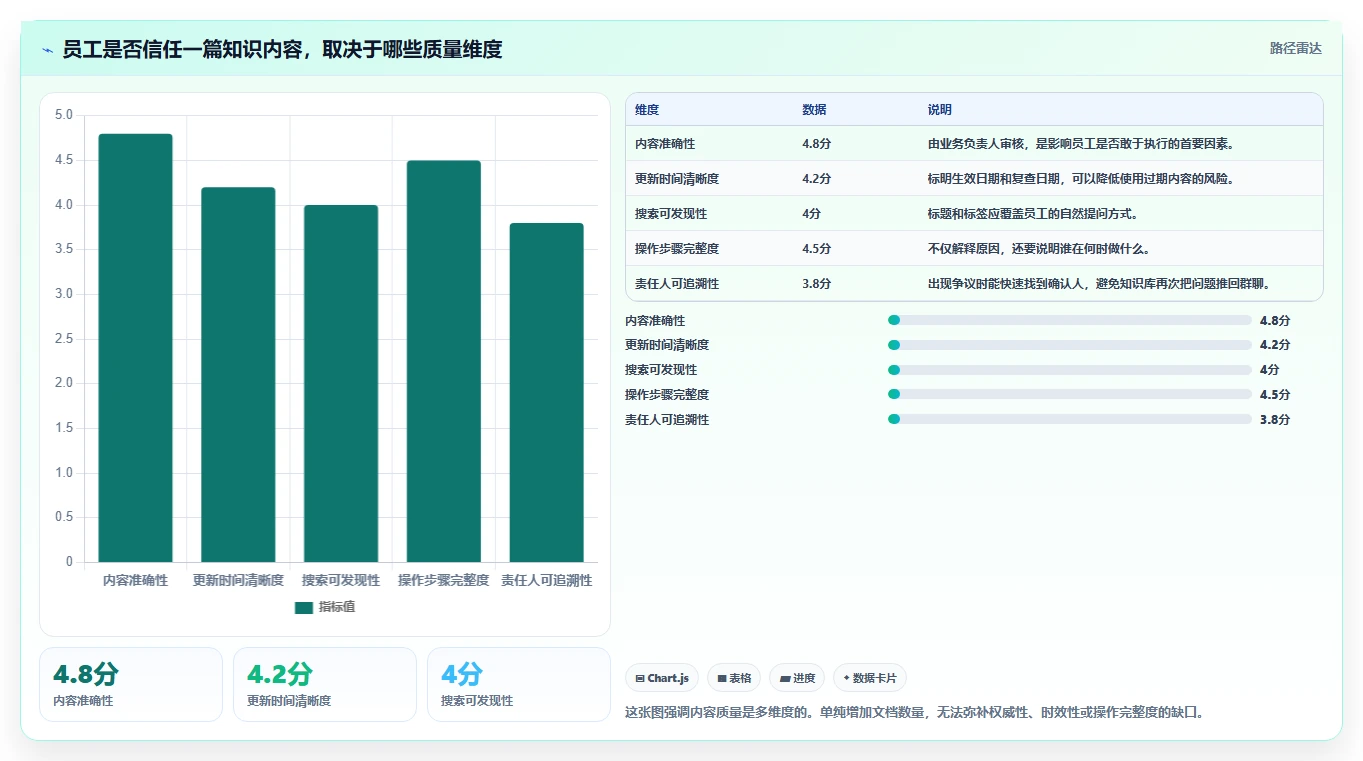
Task: Click the 责任人可追溯性 bar in chart
Action: coord(547,392)
